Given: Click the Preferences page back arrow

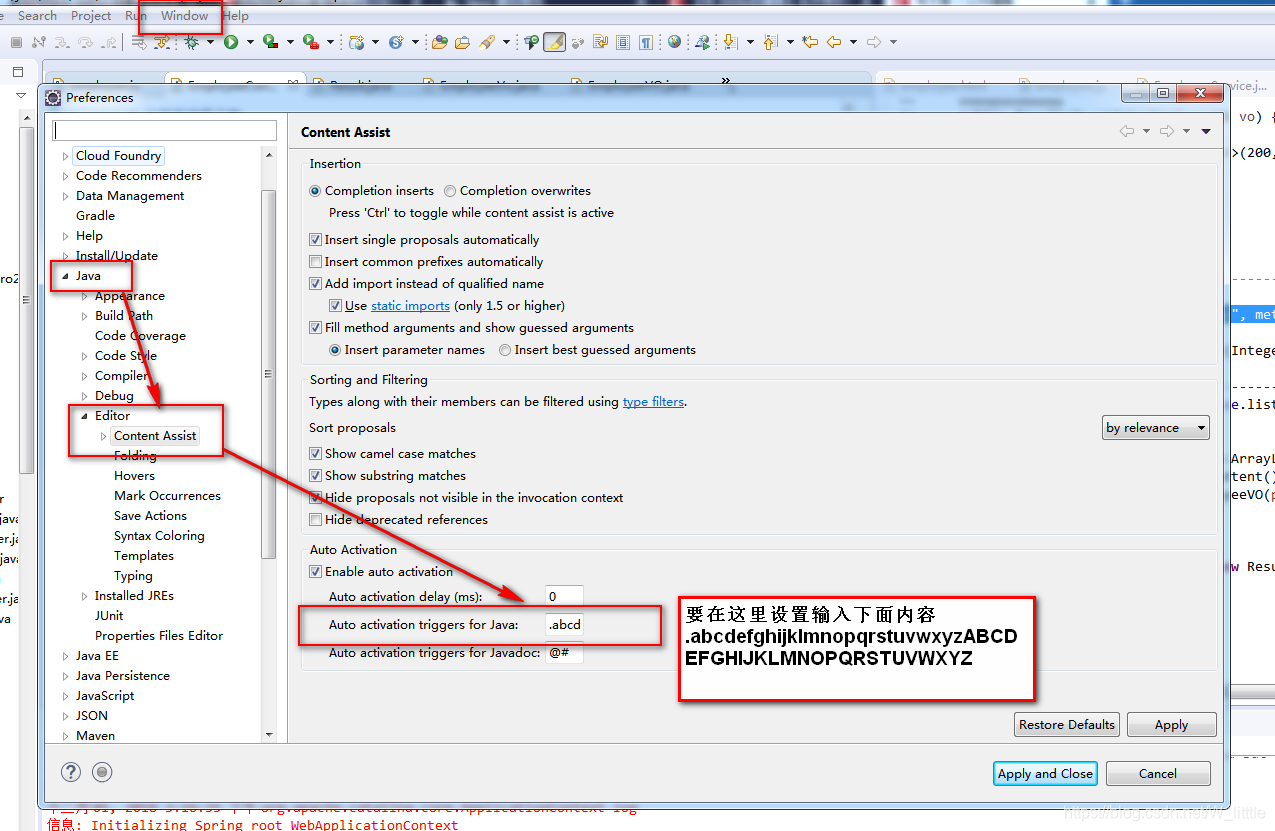Looking at the screenshot, I should coord(1127,131).
